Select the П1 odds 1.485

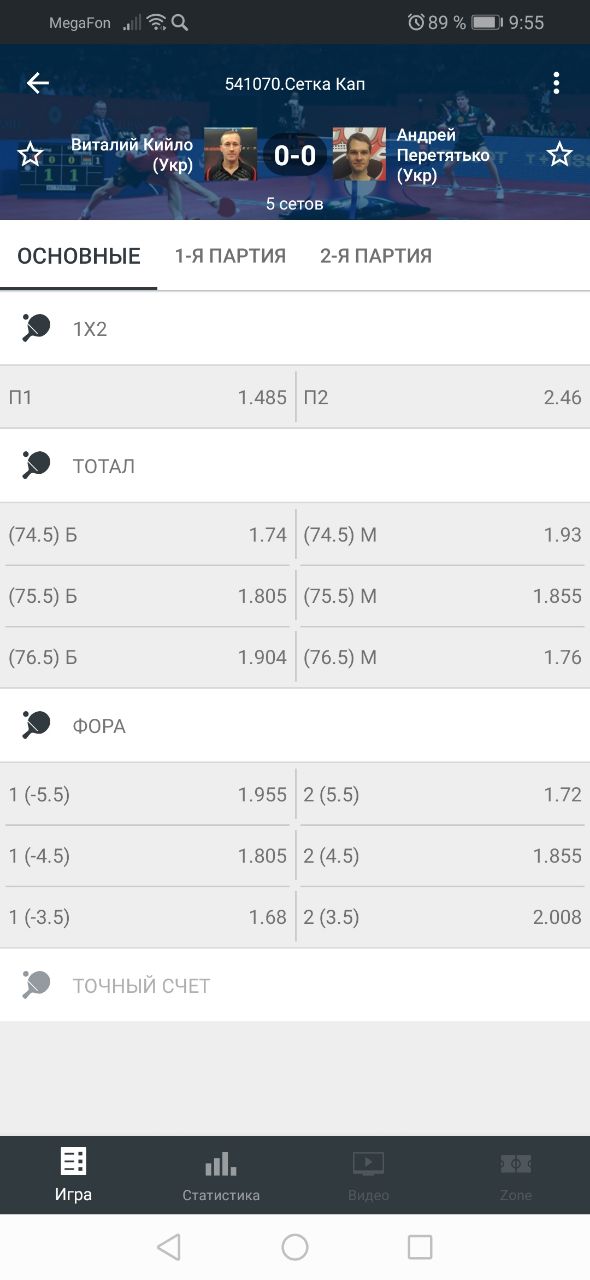147,397
